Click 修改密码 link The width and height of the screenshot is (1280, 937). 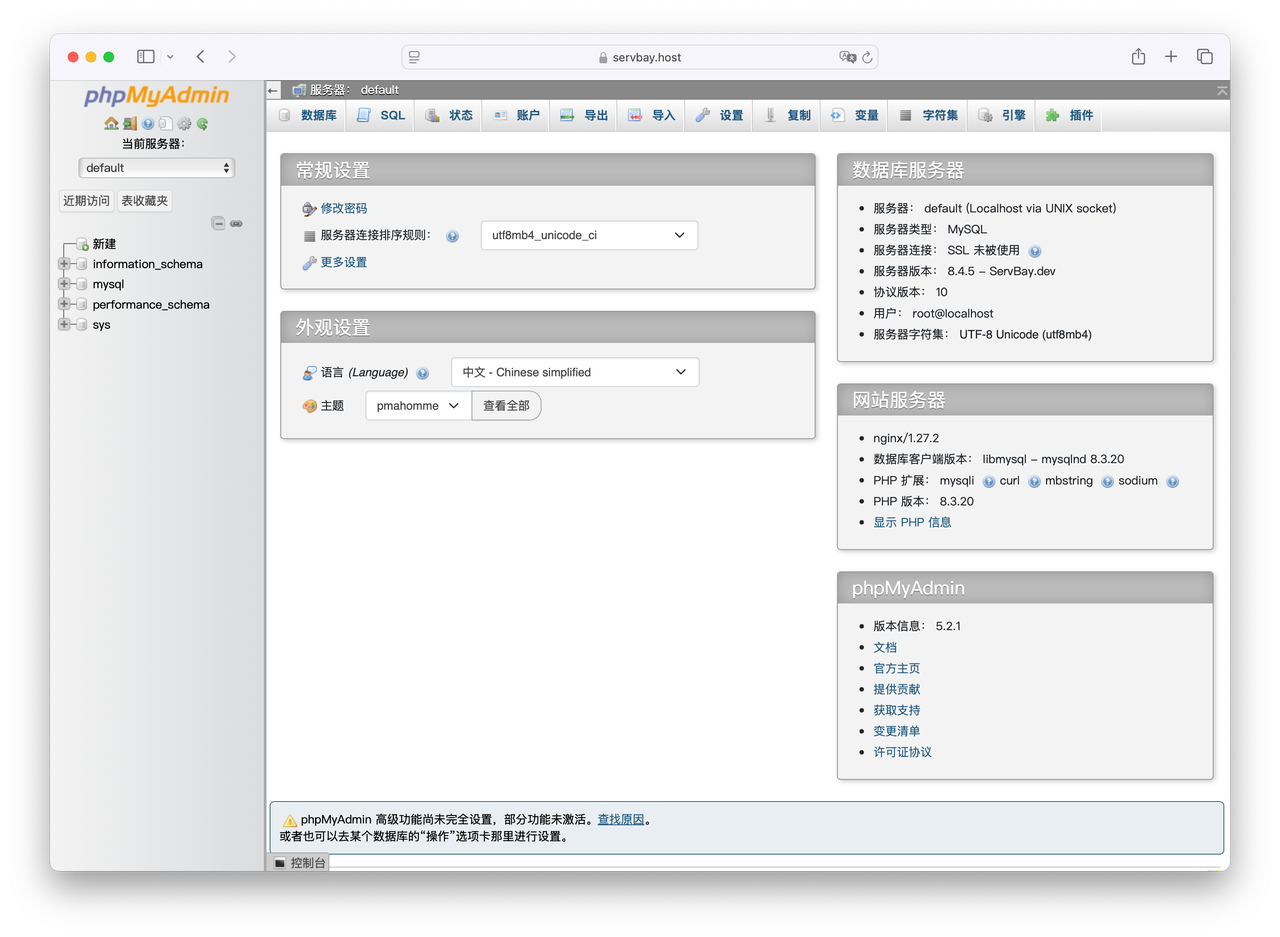(344, 208)
